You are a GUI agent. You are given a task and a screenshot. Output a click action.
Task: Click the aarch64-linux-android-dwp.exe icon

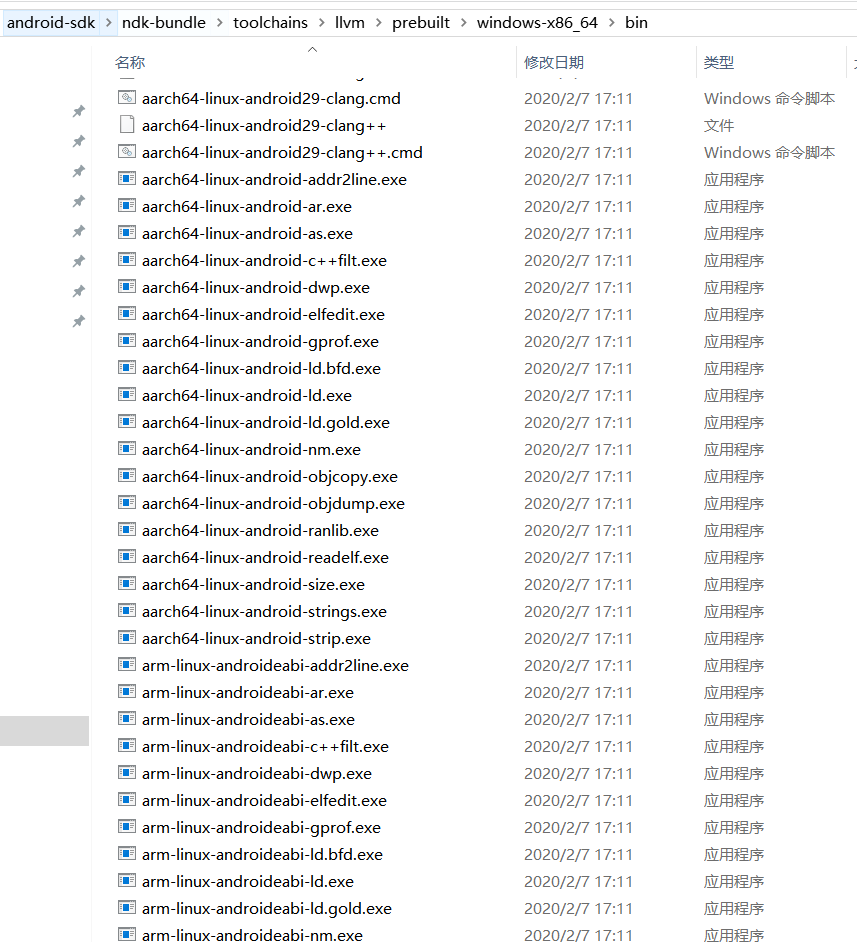(126, 286)
